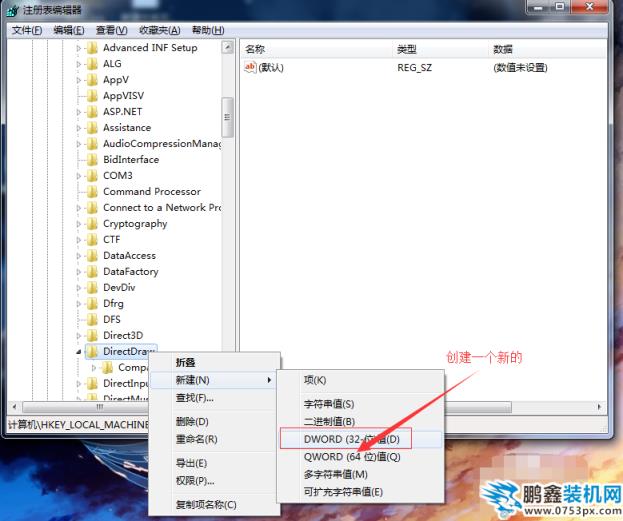This screenshot has width=623, height=521.
Task: Expand the ALG key
Action: coord(79,64)
